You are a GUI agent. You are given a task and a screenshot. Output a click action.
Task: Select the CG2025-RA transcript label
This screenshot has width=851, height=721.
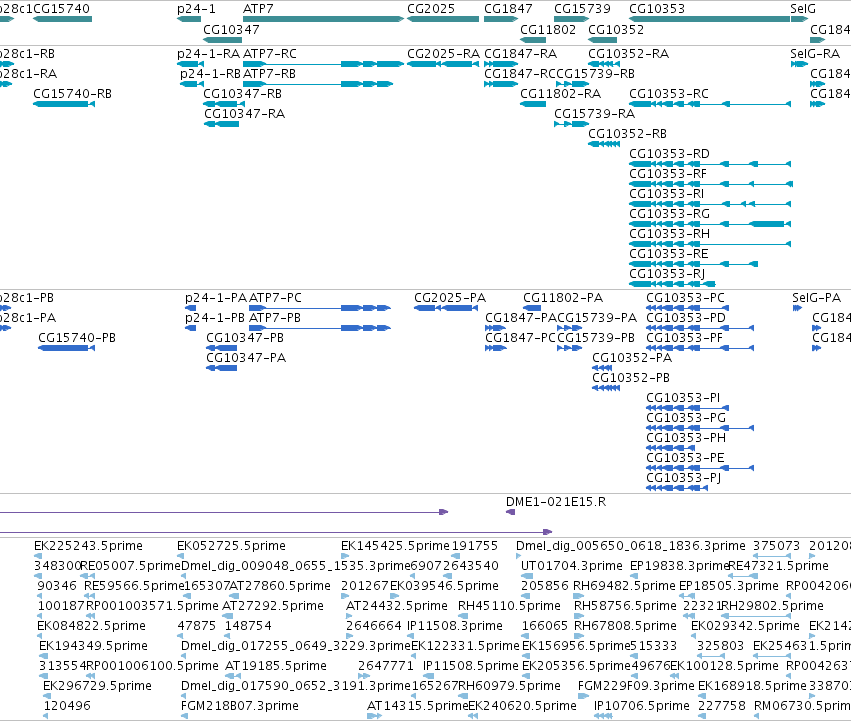click(x=443, y=54)
